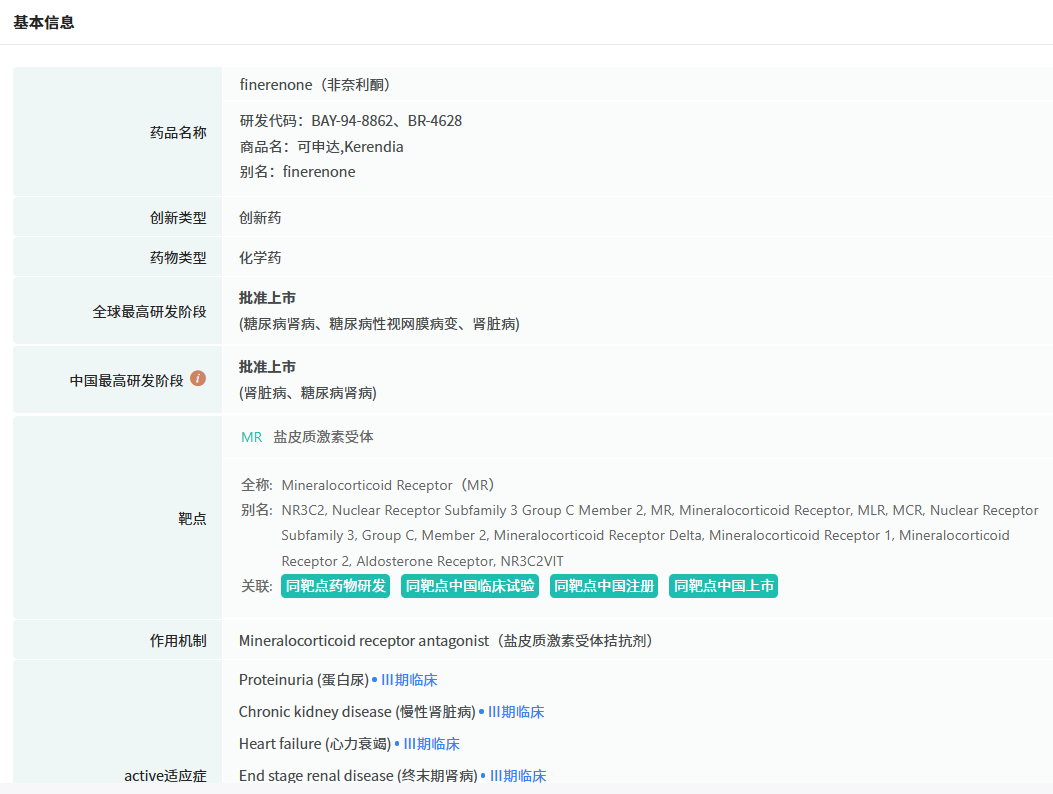Open the MR target link
The height and width of the screenshot is (794, 1053).
pos(251,437)
